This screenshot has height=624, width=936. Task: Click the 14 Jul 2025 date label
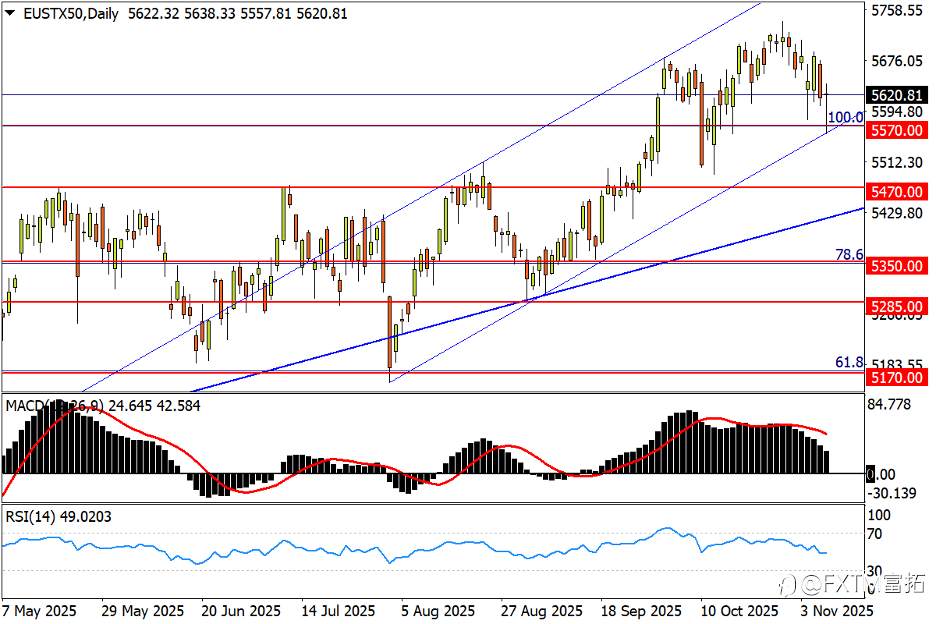coord(338,611)
